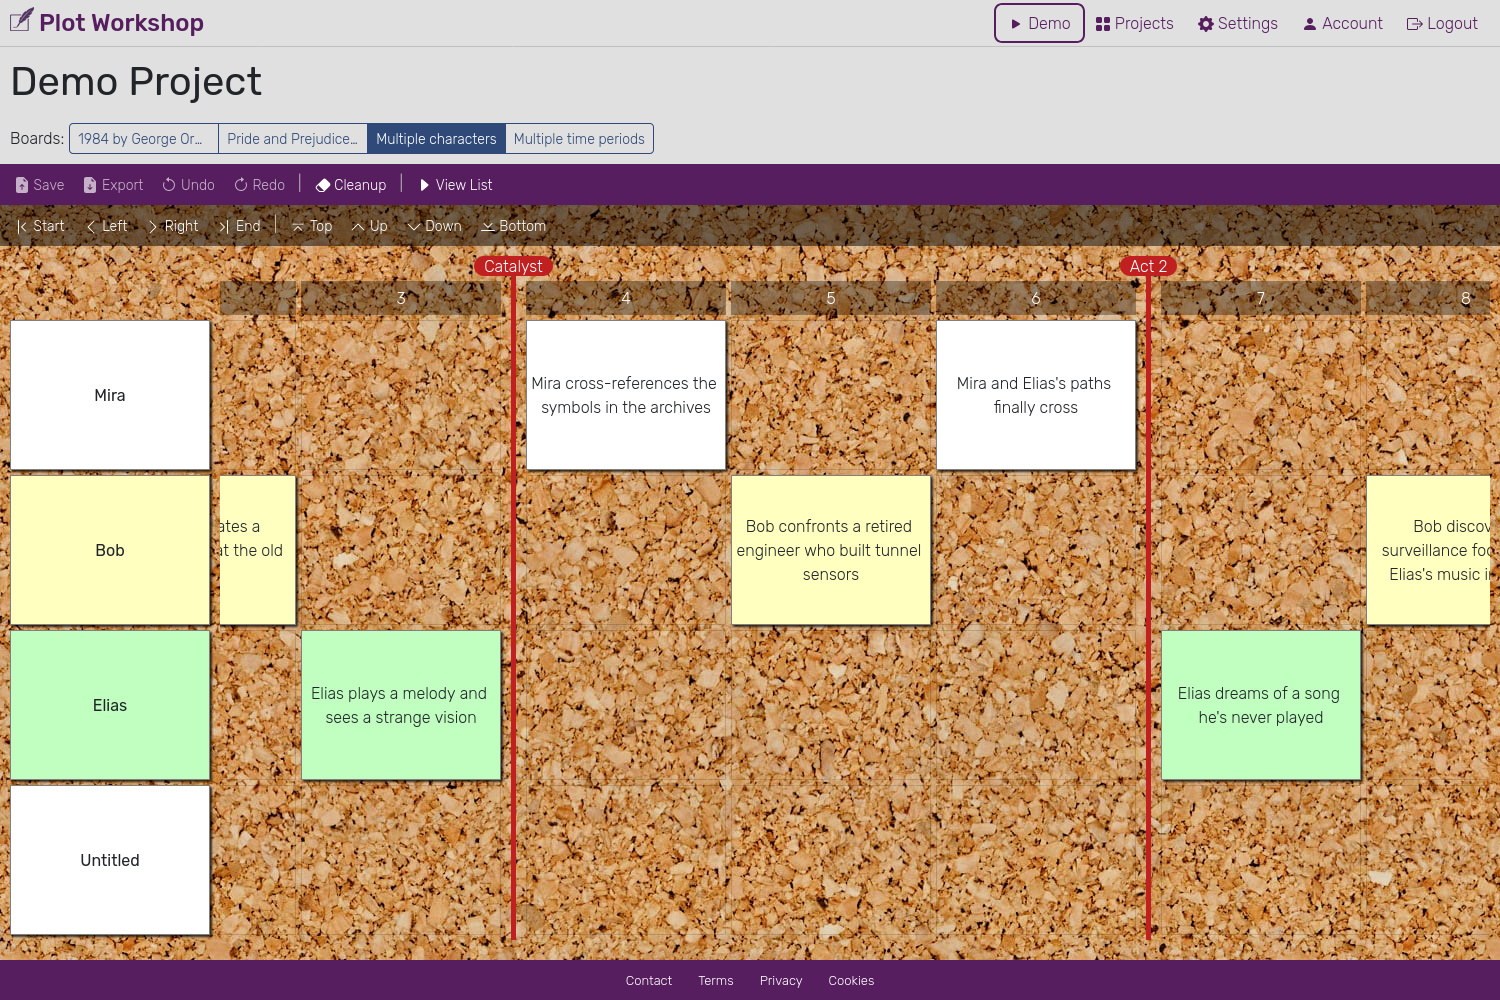Select the Mira character row card
Viewport: 1500px width, 1000px height.
point(110,395)
